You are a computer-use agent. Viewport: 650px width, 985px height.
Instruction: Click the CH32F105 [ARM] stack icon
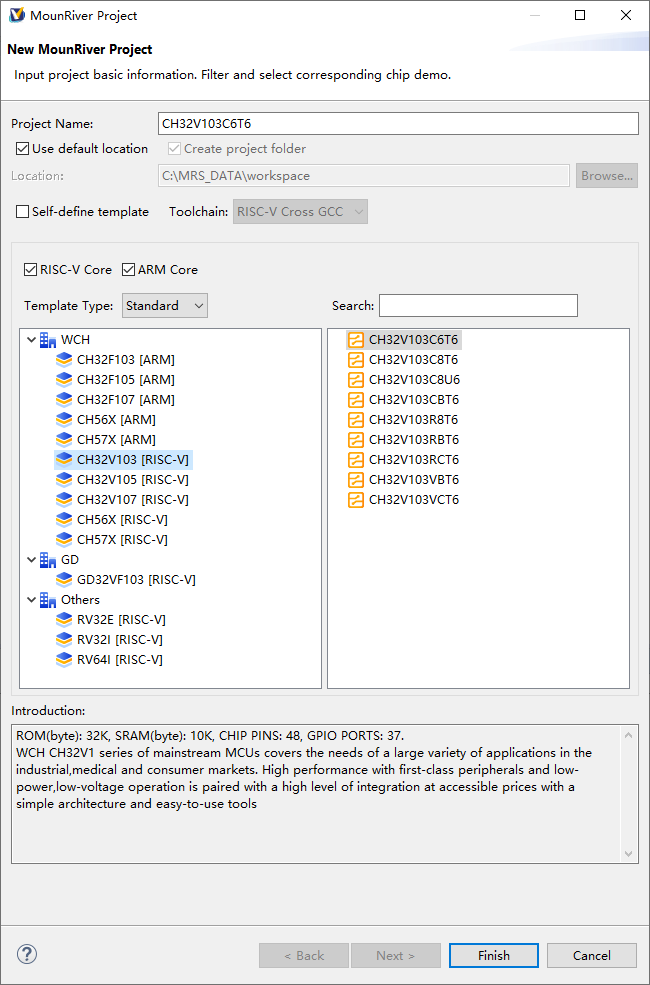point(64,380)
